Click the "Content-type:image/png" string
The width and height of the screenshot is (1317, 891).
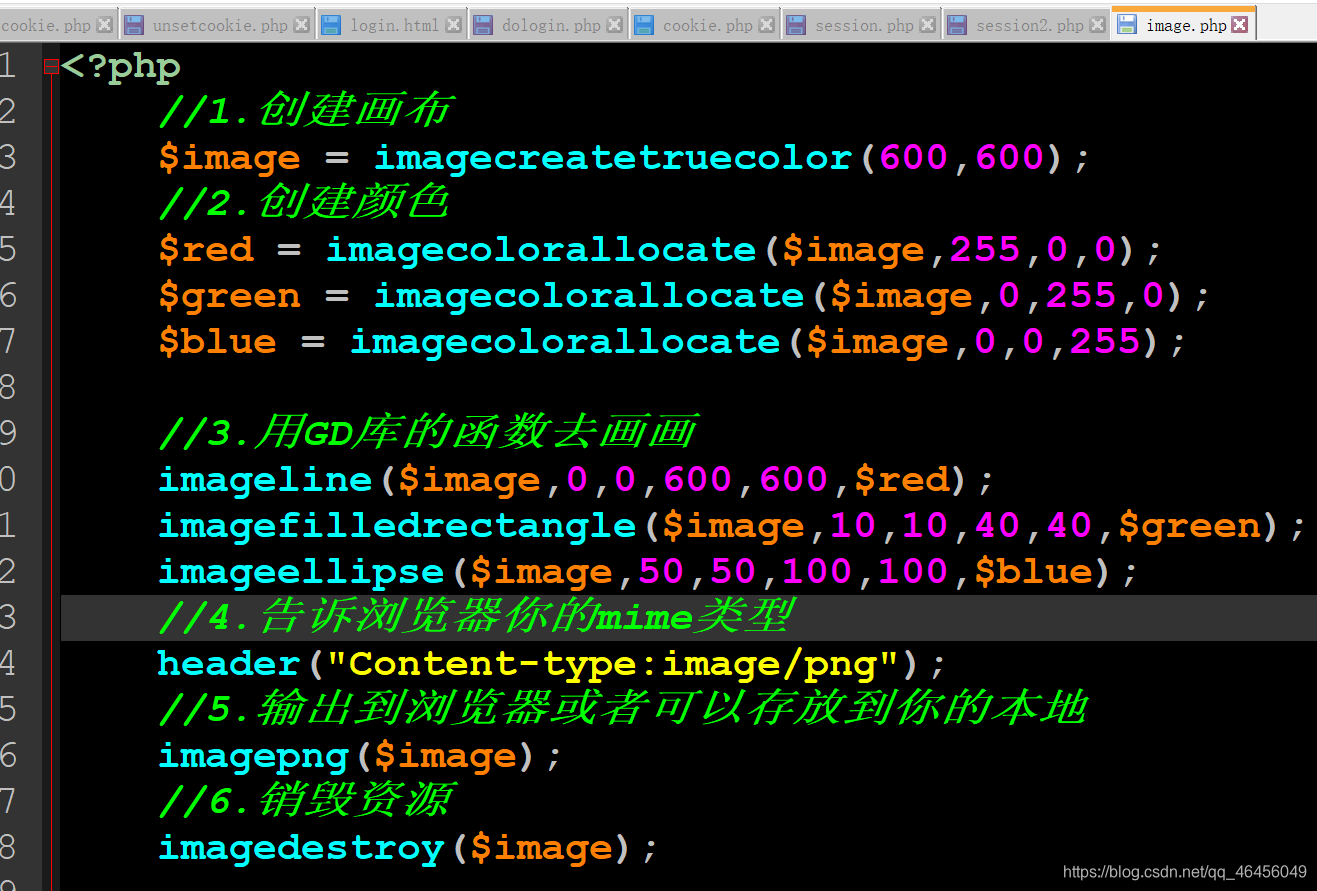(x=613, y=664)
